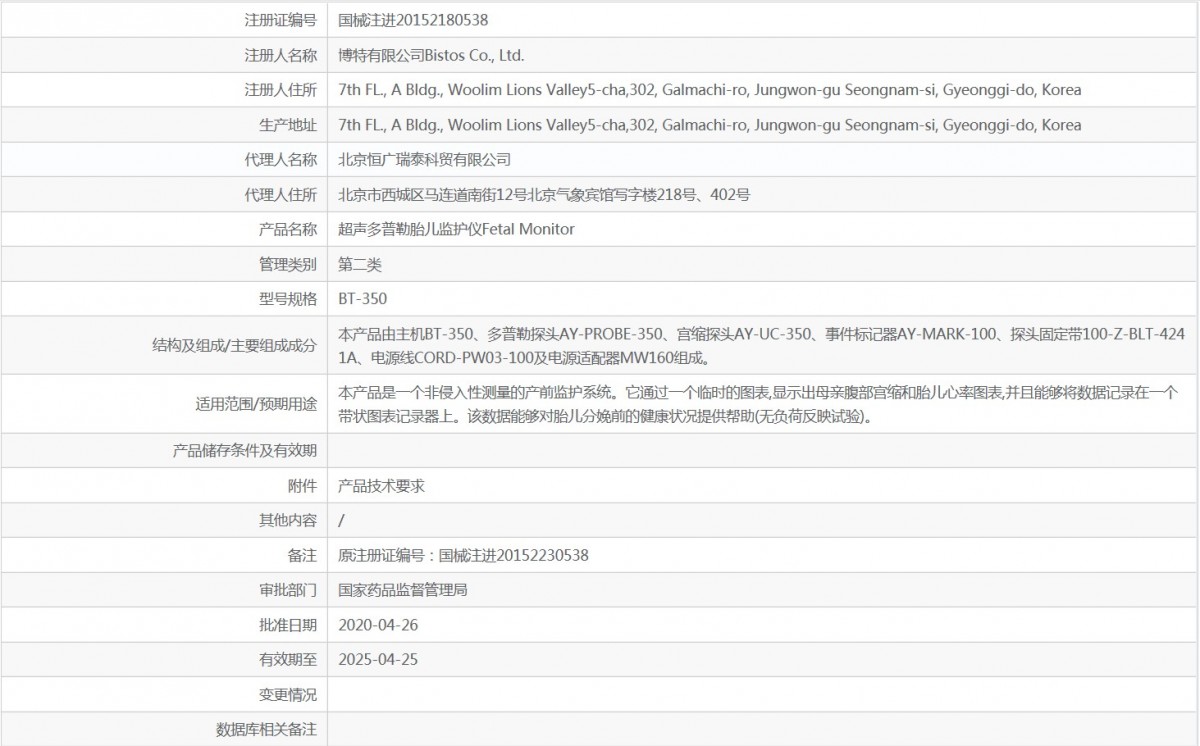
Task: Click management category value 第二类
Action: pyautogui.click(x=360, y=264)
